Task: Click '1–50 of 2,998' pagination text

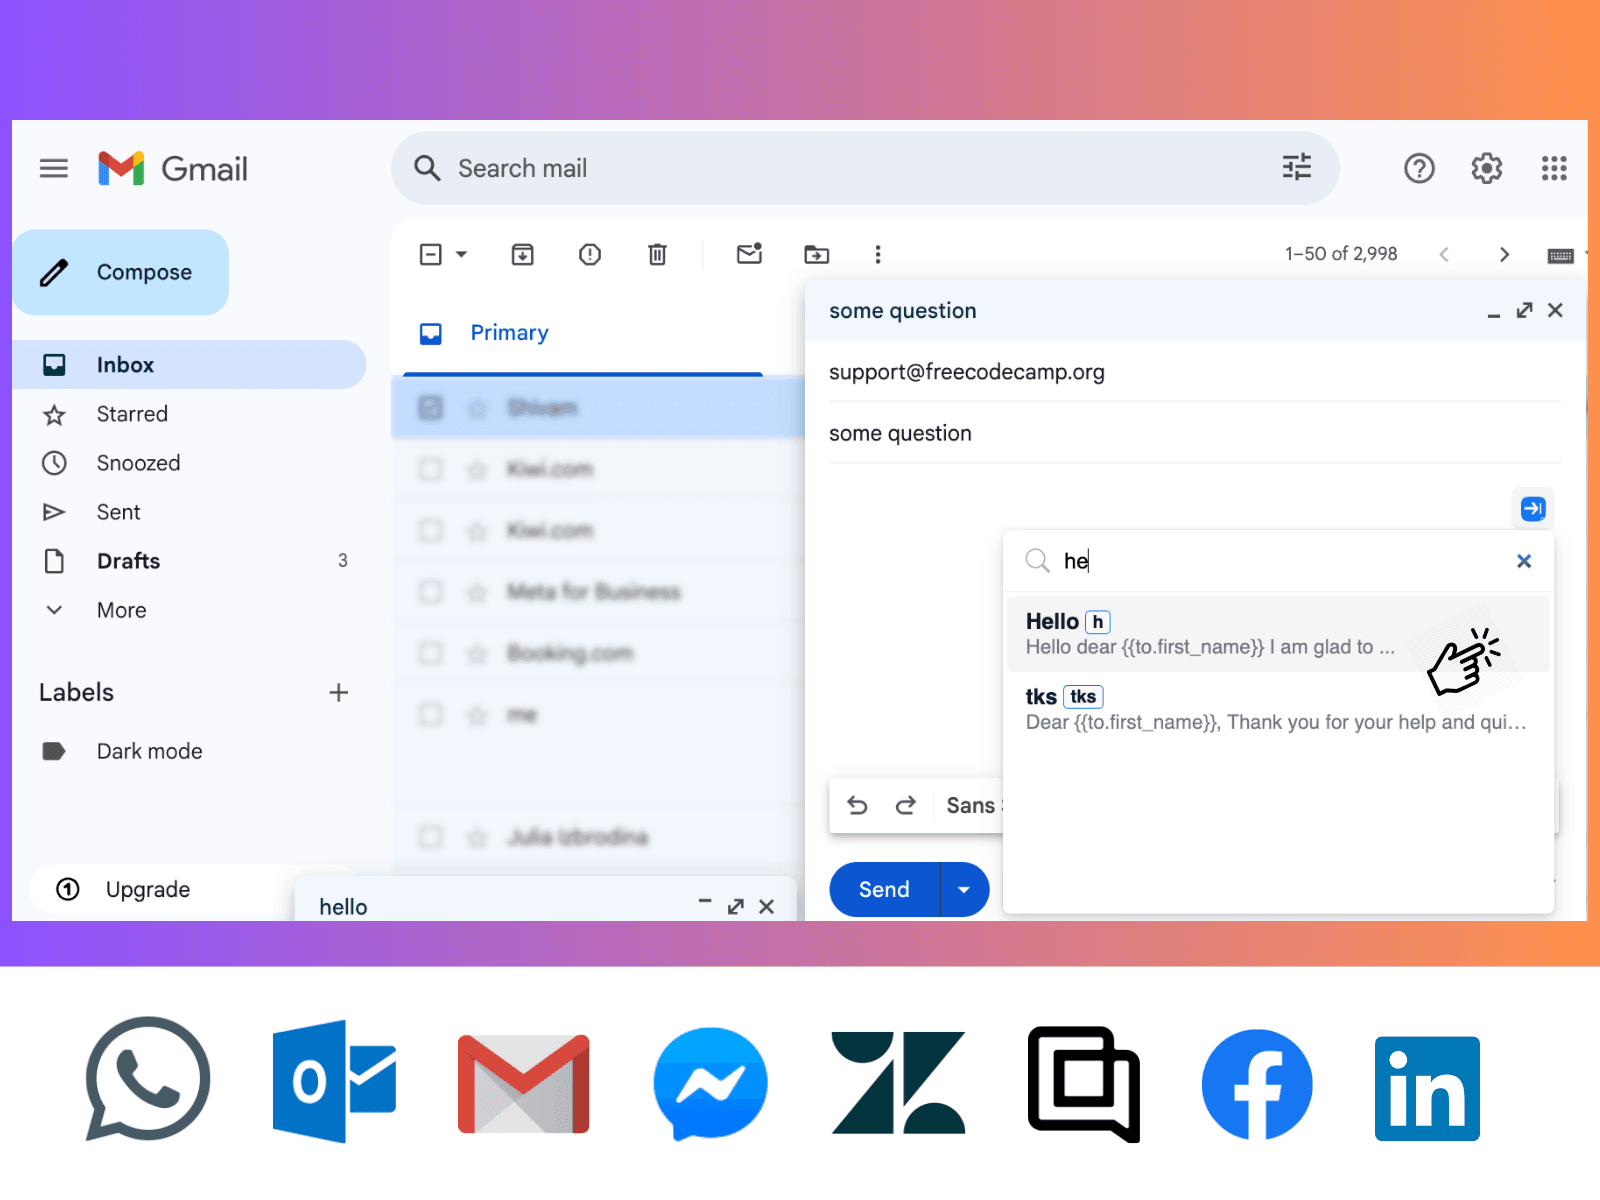Action: click(x=1341, y=254)
